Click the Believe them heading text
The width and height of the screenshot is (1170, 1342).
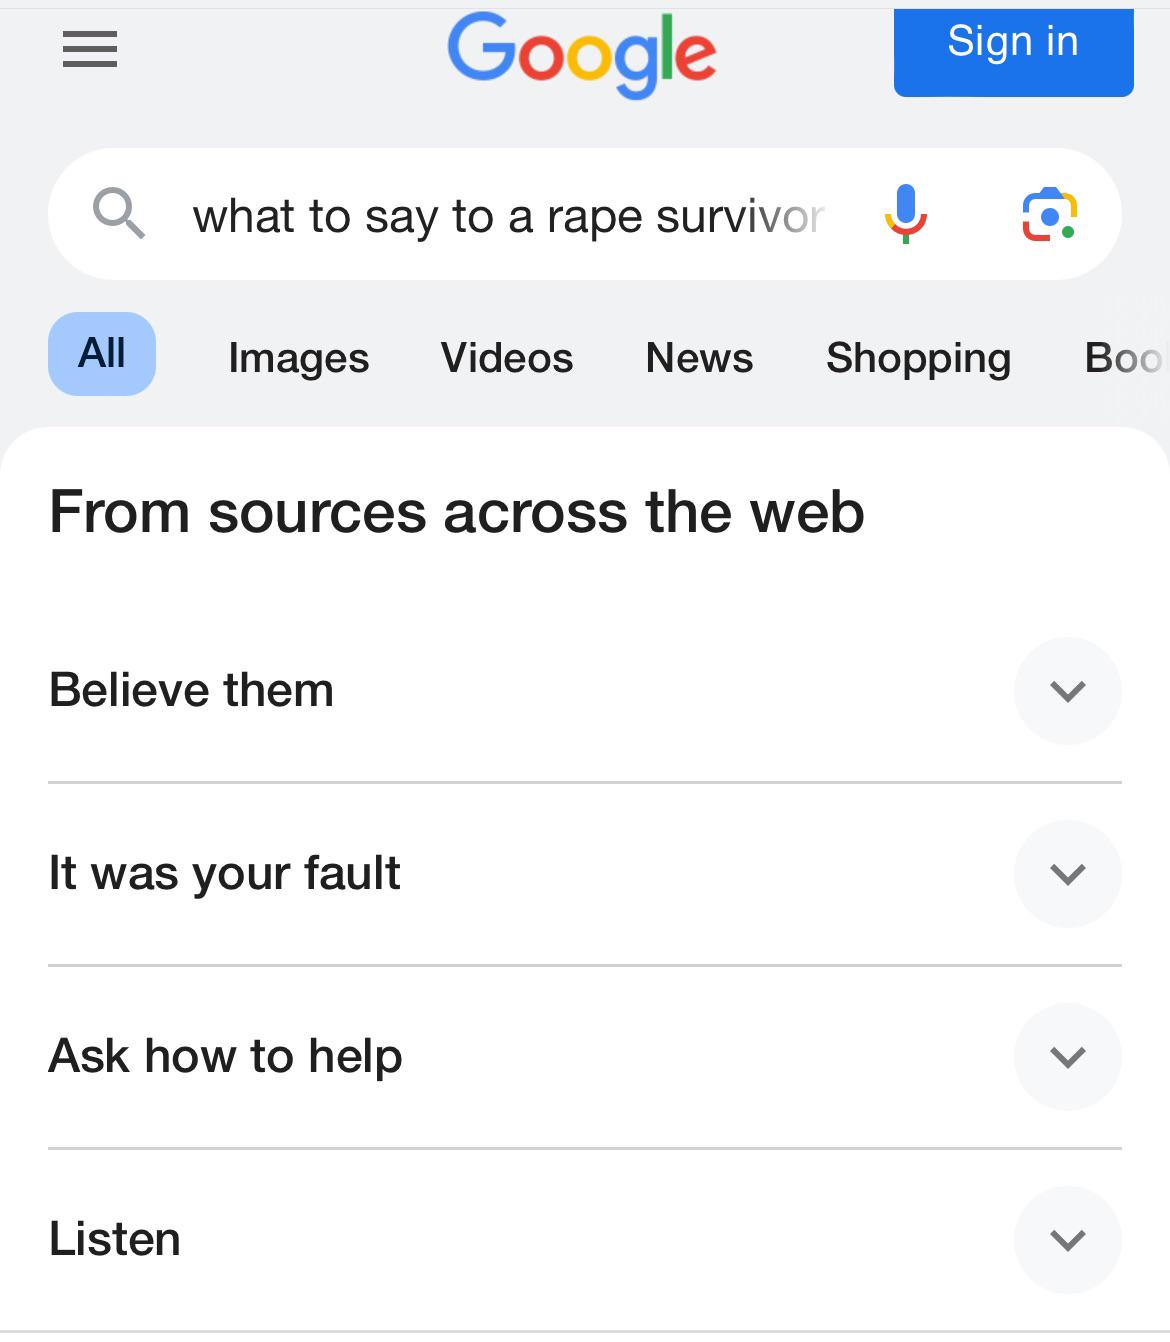191,690
